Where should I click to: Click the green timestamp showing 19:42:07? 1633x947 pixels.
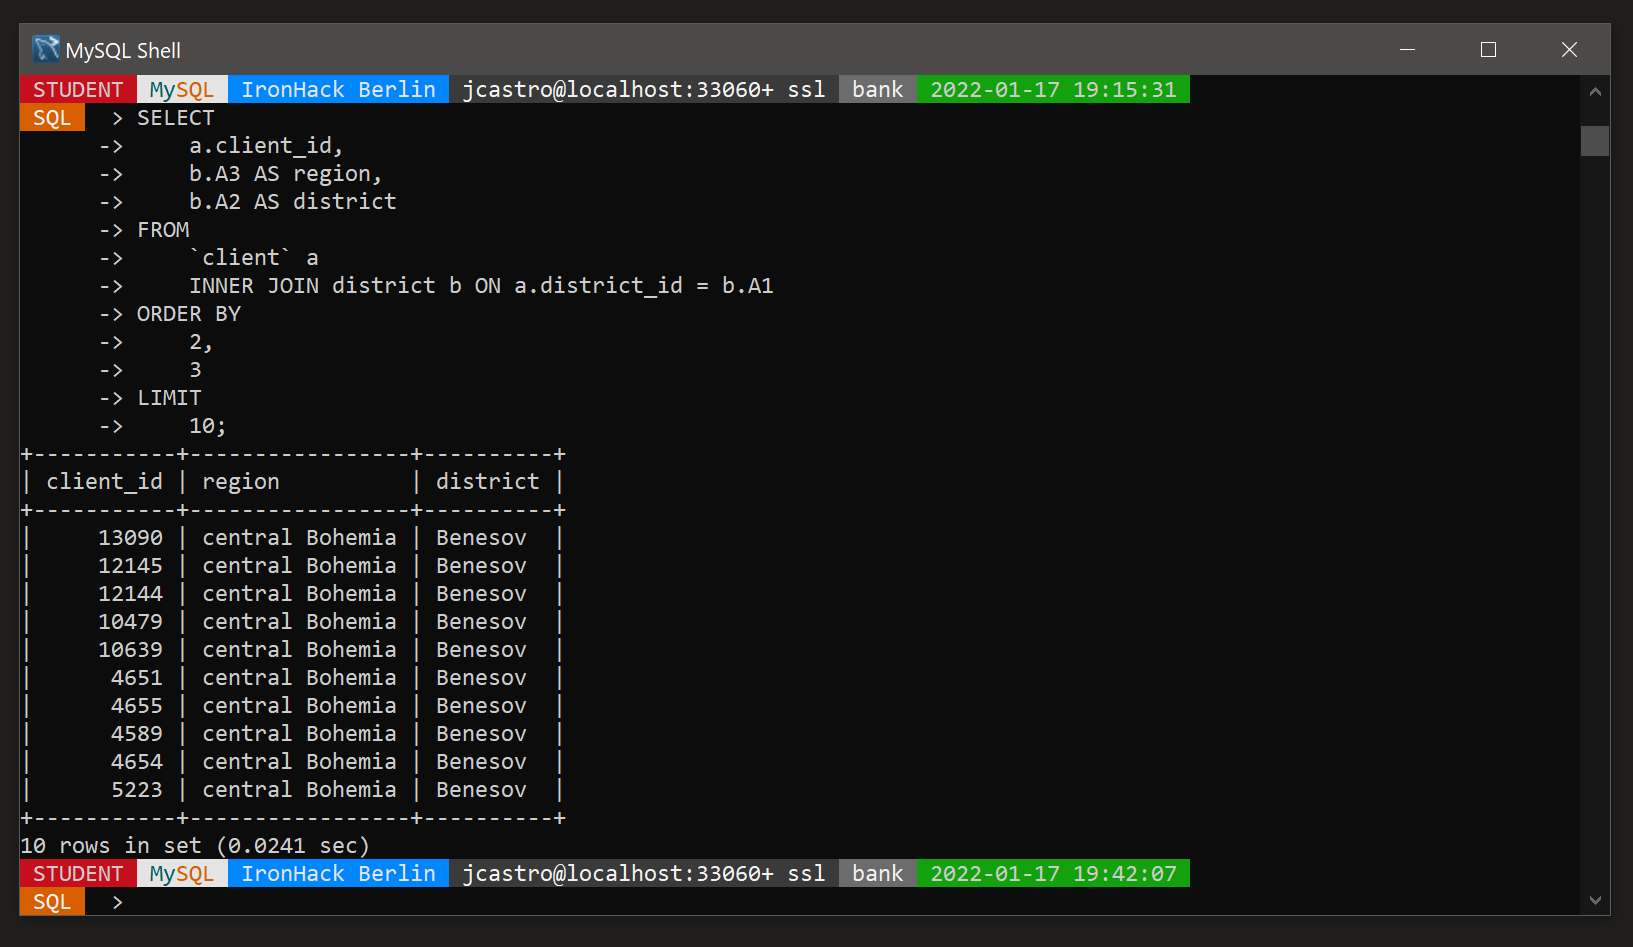point(1053,873)
